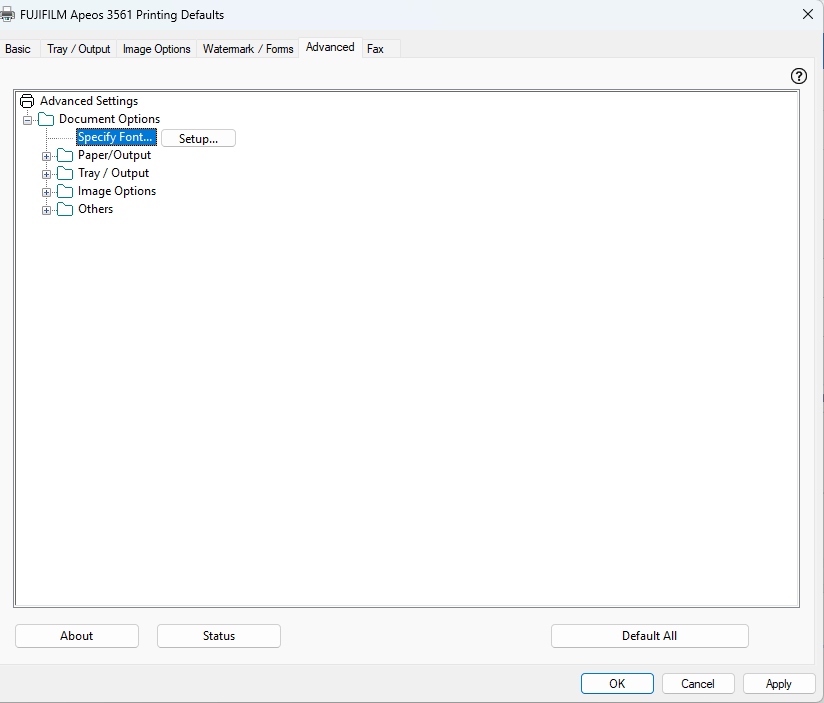Click the Others folder icon

click(x=65, y=209)
